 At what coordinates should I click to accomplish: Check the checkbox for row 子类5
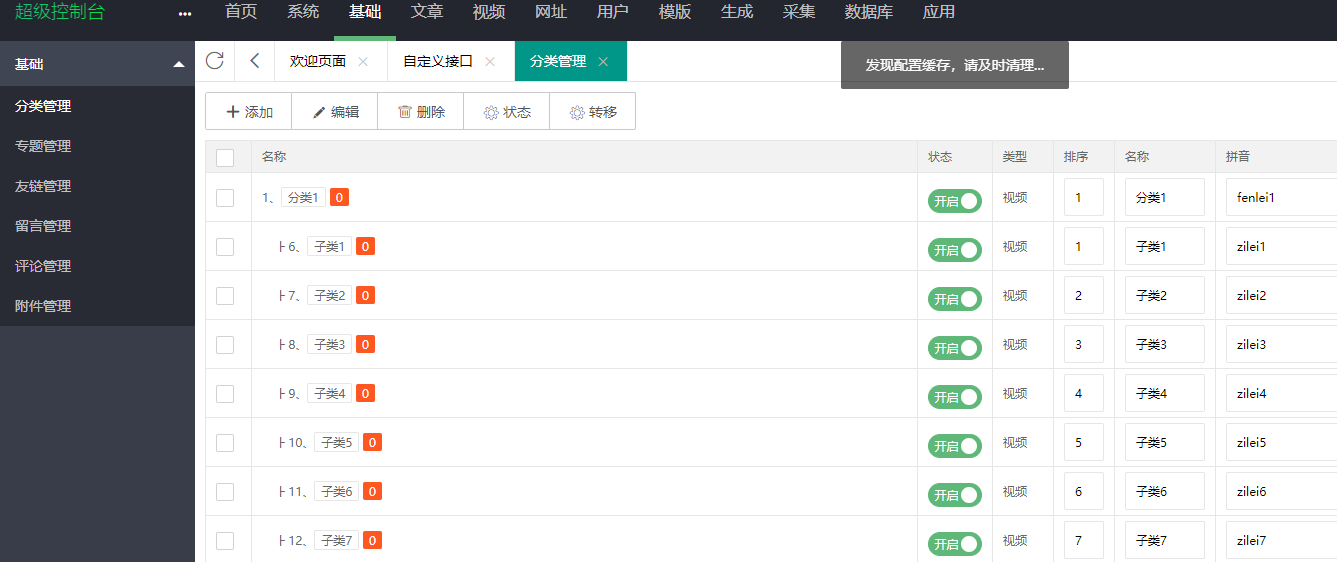pos(225,443)
